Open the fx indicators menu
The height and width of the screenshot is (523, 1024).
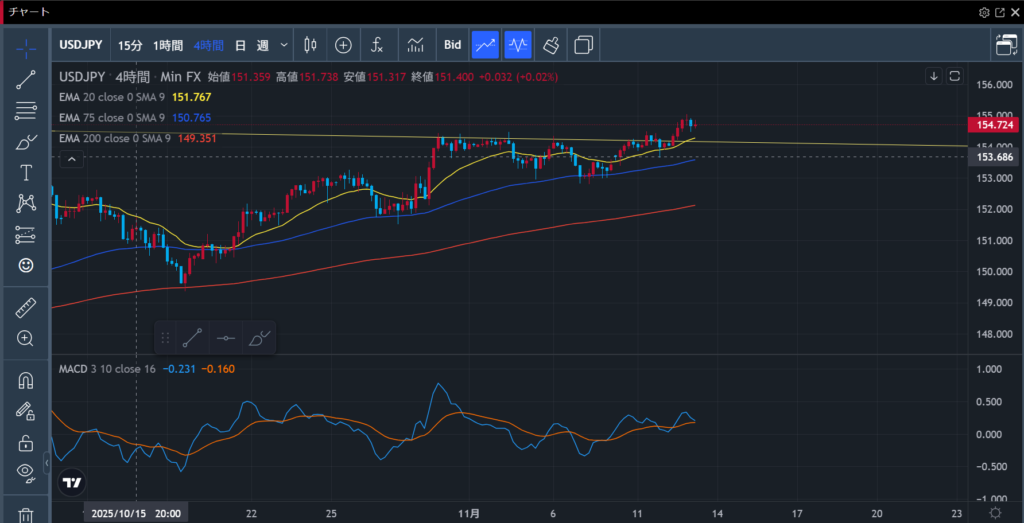(377, 45)
